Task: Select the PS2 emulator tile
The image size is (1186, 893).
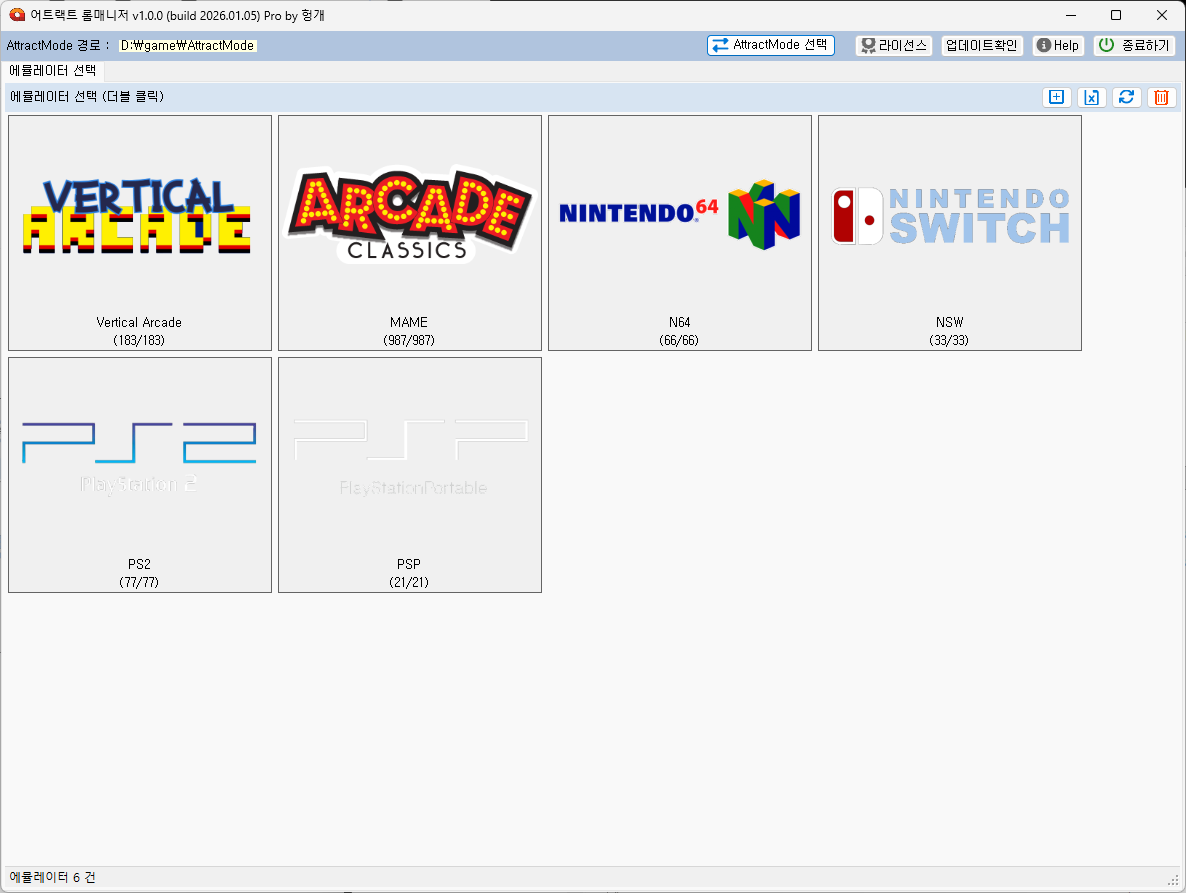Action: click(140, 475)
